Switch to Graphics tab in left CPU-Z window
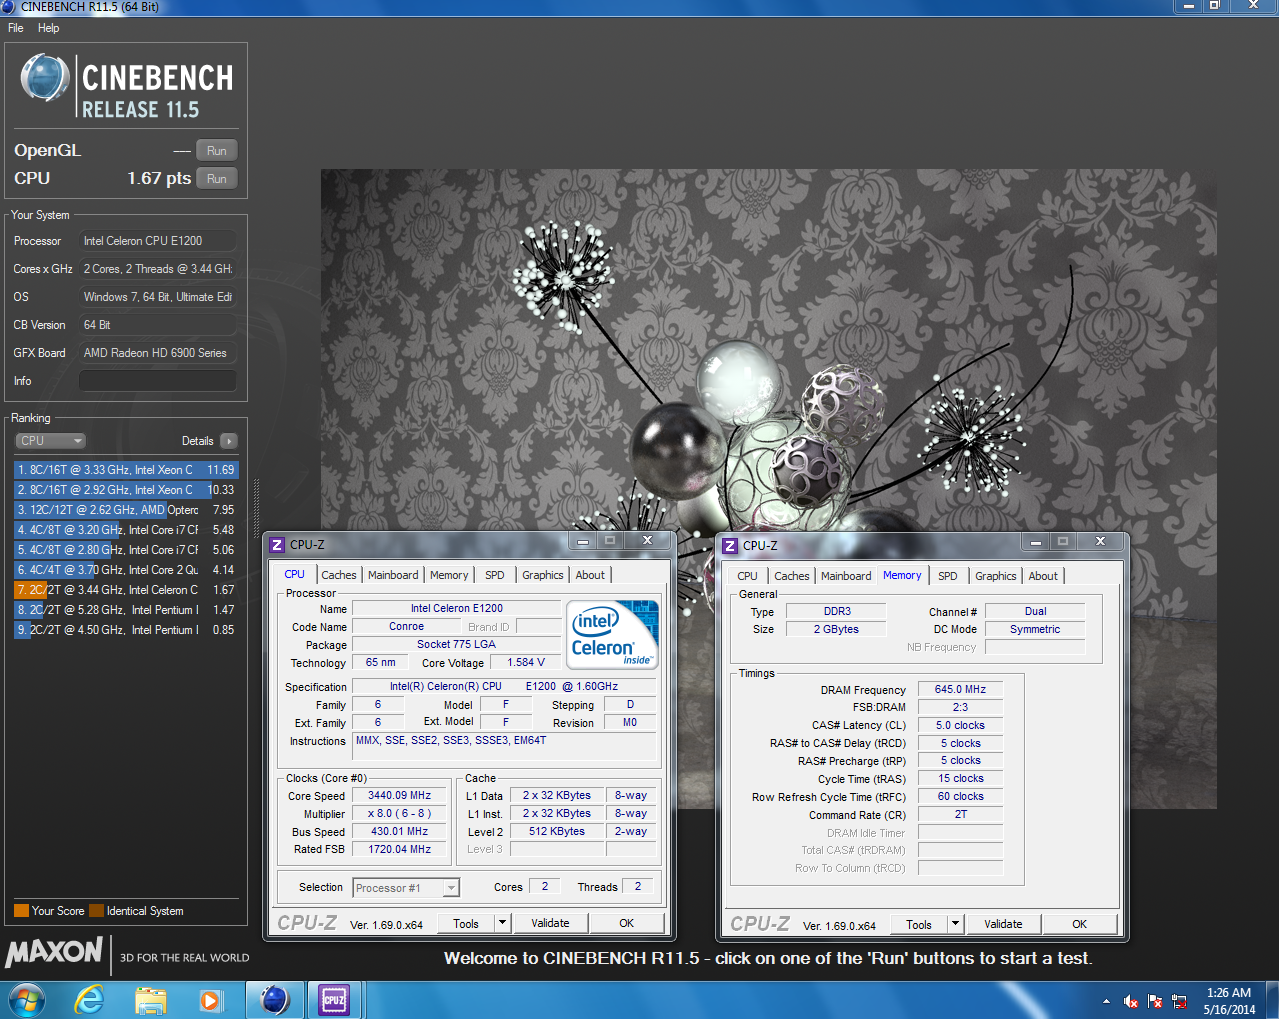This screenshot has height=1019, width=1279. [x=543, y=575]
